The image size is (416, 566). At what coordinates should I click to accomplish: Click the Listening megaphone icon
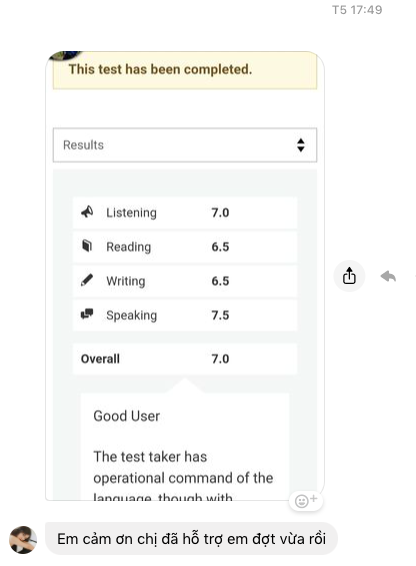87,212
